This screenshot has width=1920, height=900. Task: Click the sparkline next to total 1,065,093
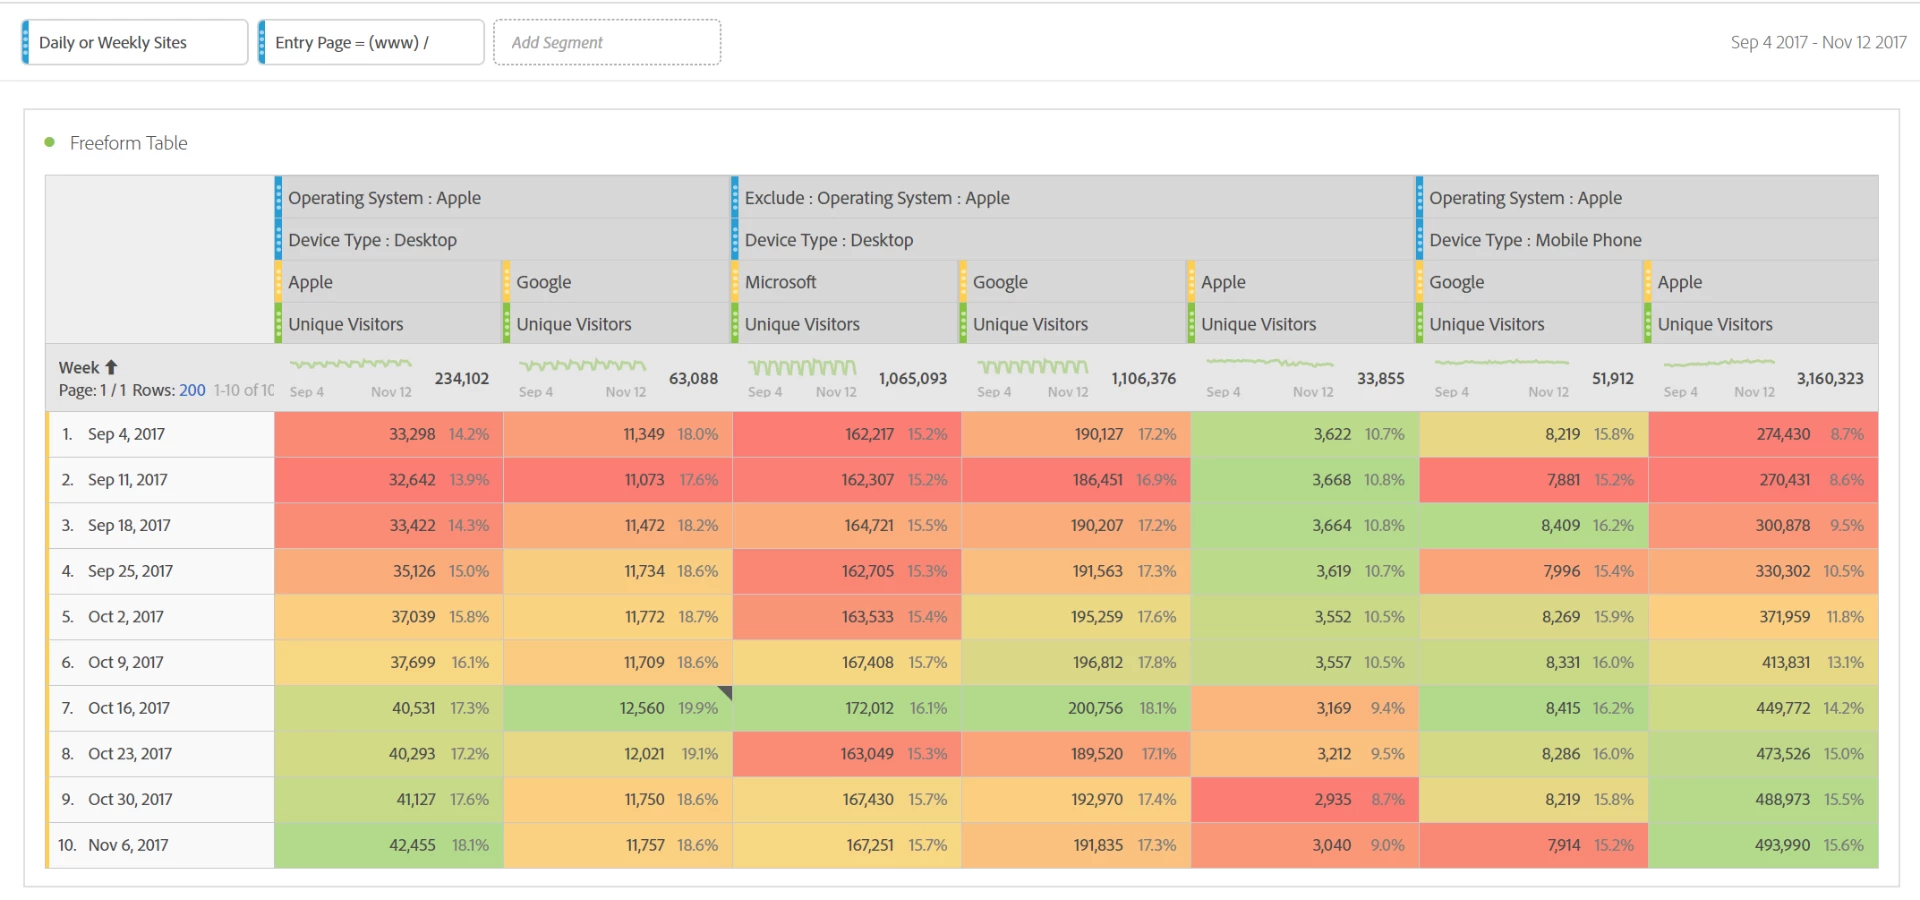[802, 367]
